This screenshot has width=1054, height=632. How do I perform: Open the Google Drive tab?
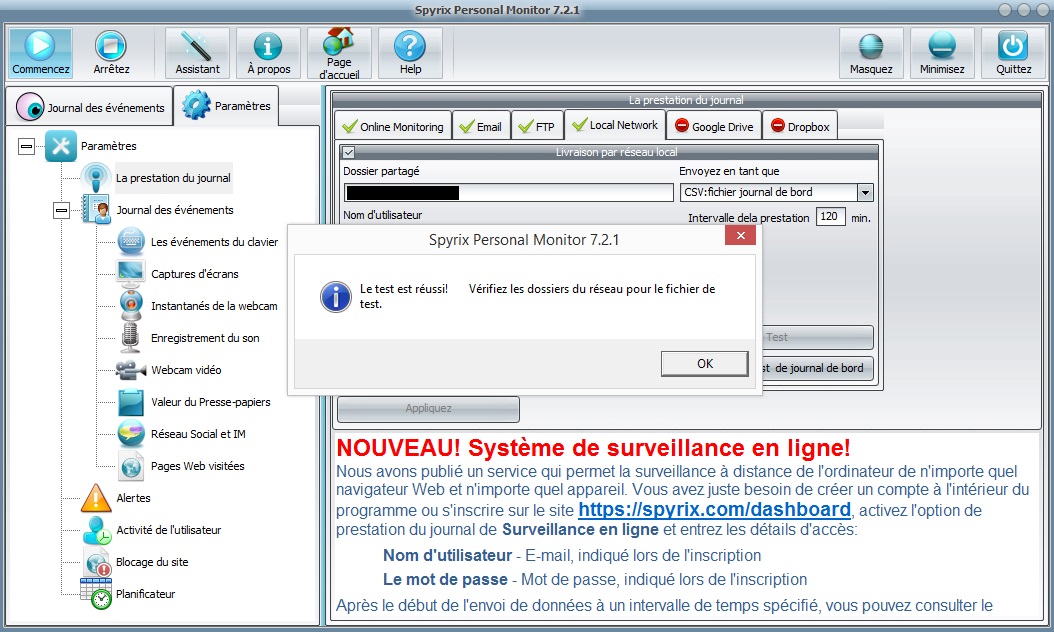tap(714, 126)
